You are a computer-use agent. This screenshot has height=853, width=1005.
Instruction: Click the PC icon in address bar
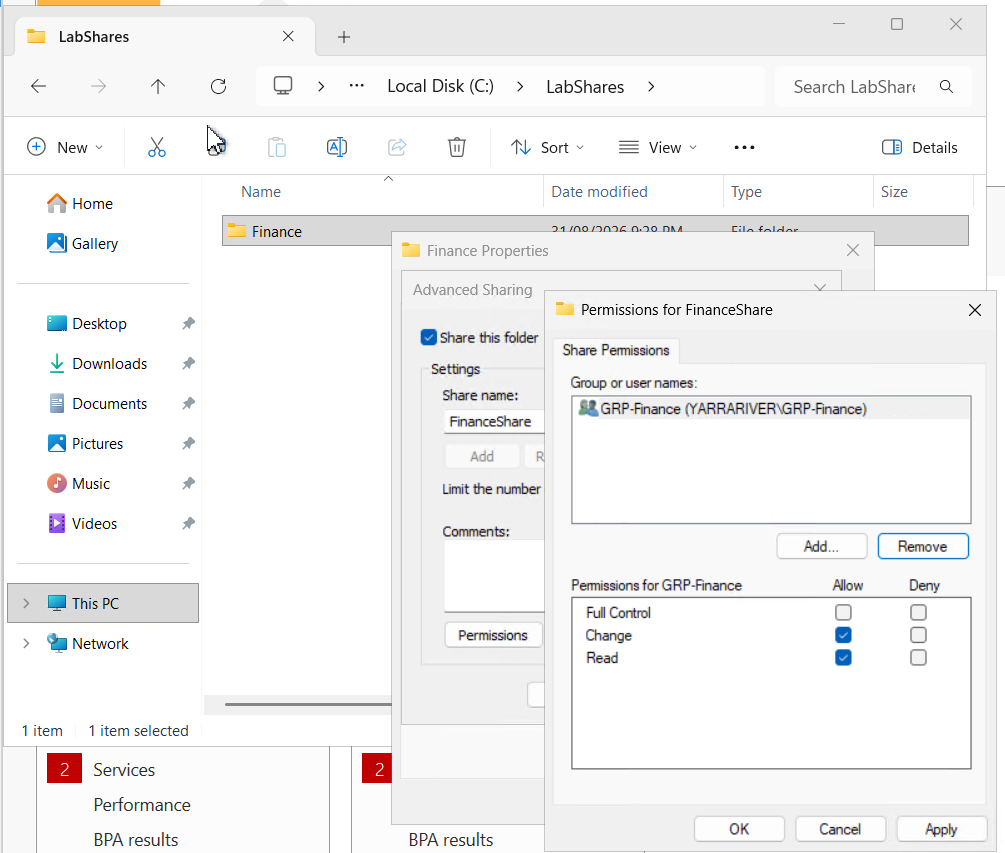point(283,86)
